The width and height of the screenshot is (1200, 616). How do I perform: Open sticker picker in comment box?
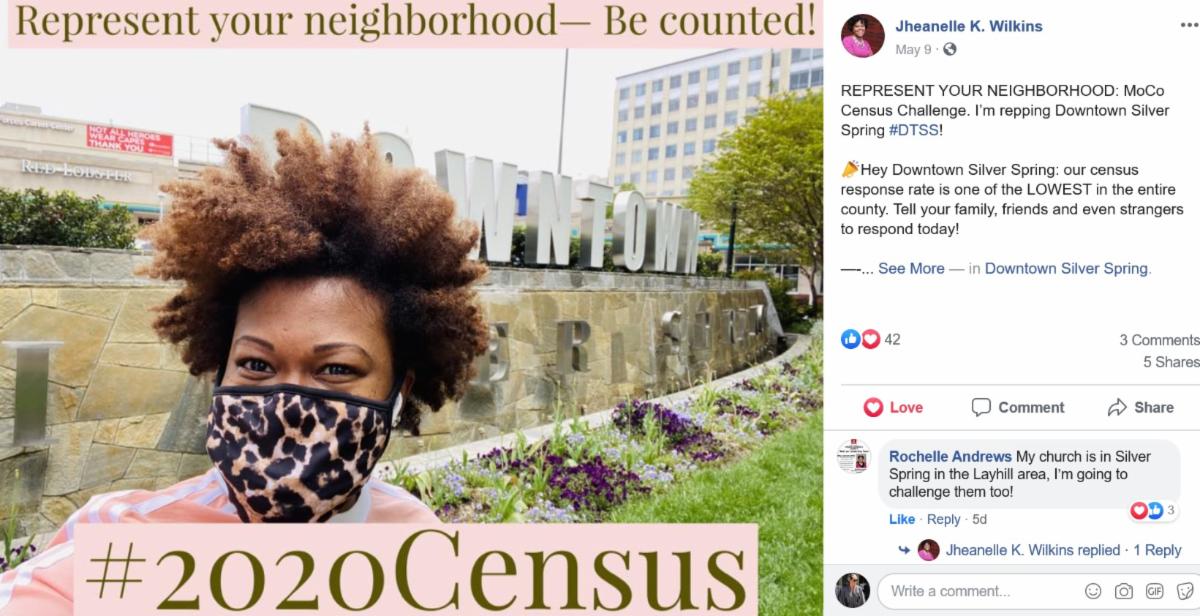1186,591
